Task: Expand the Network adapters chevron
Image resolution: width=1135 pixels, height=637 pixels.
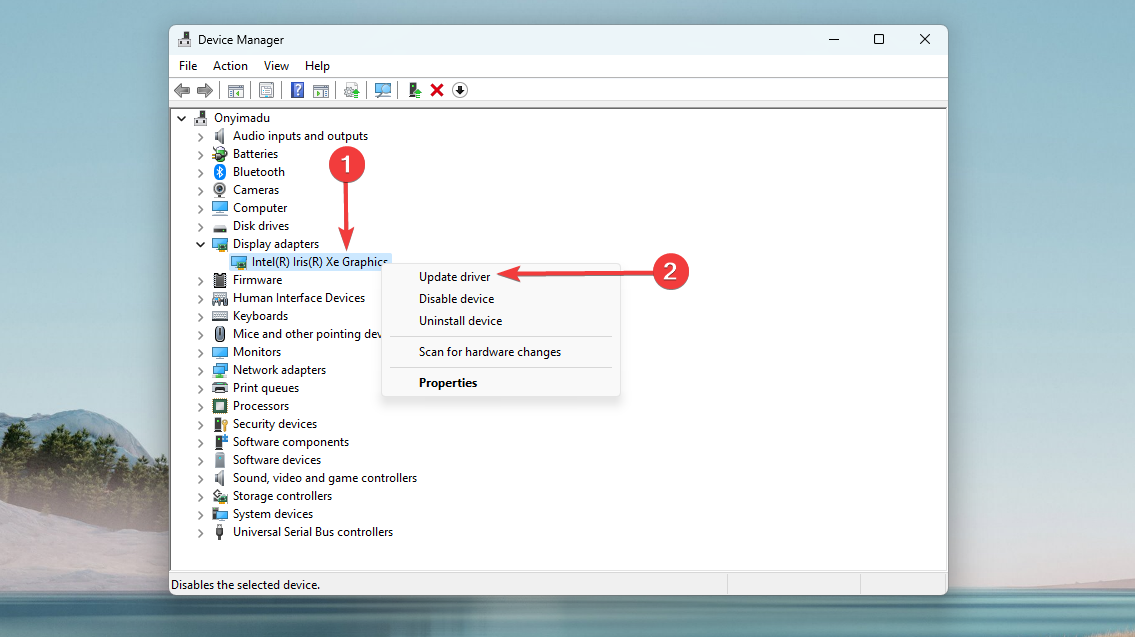Action: [x=201, y=371]
